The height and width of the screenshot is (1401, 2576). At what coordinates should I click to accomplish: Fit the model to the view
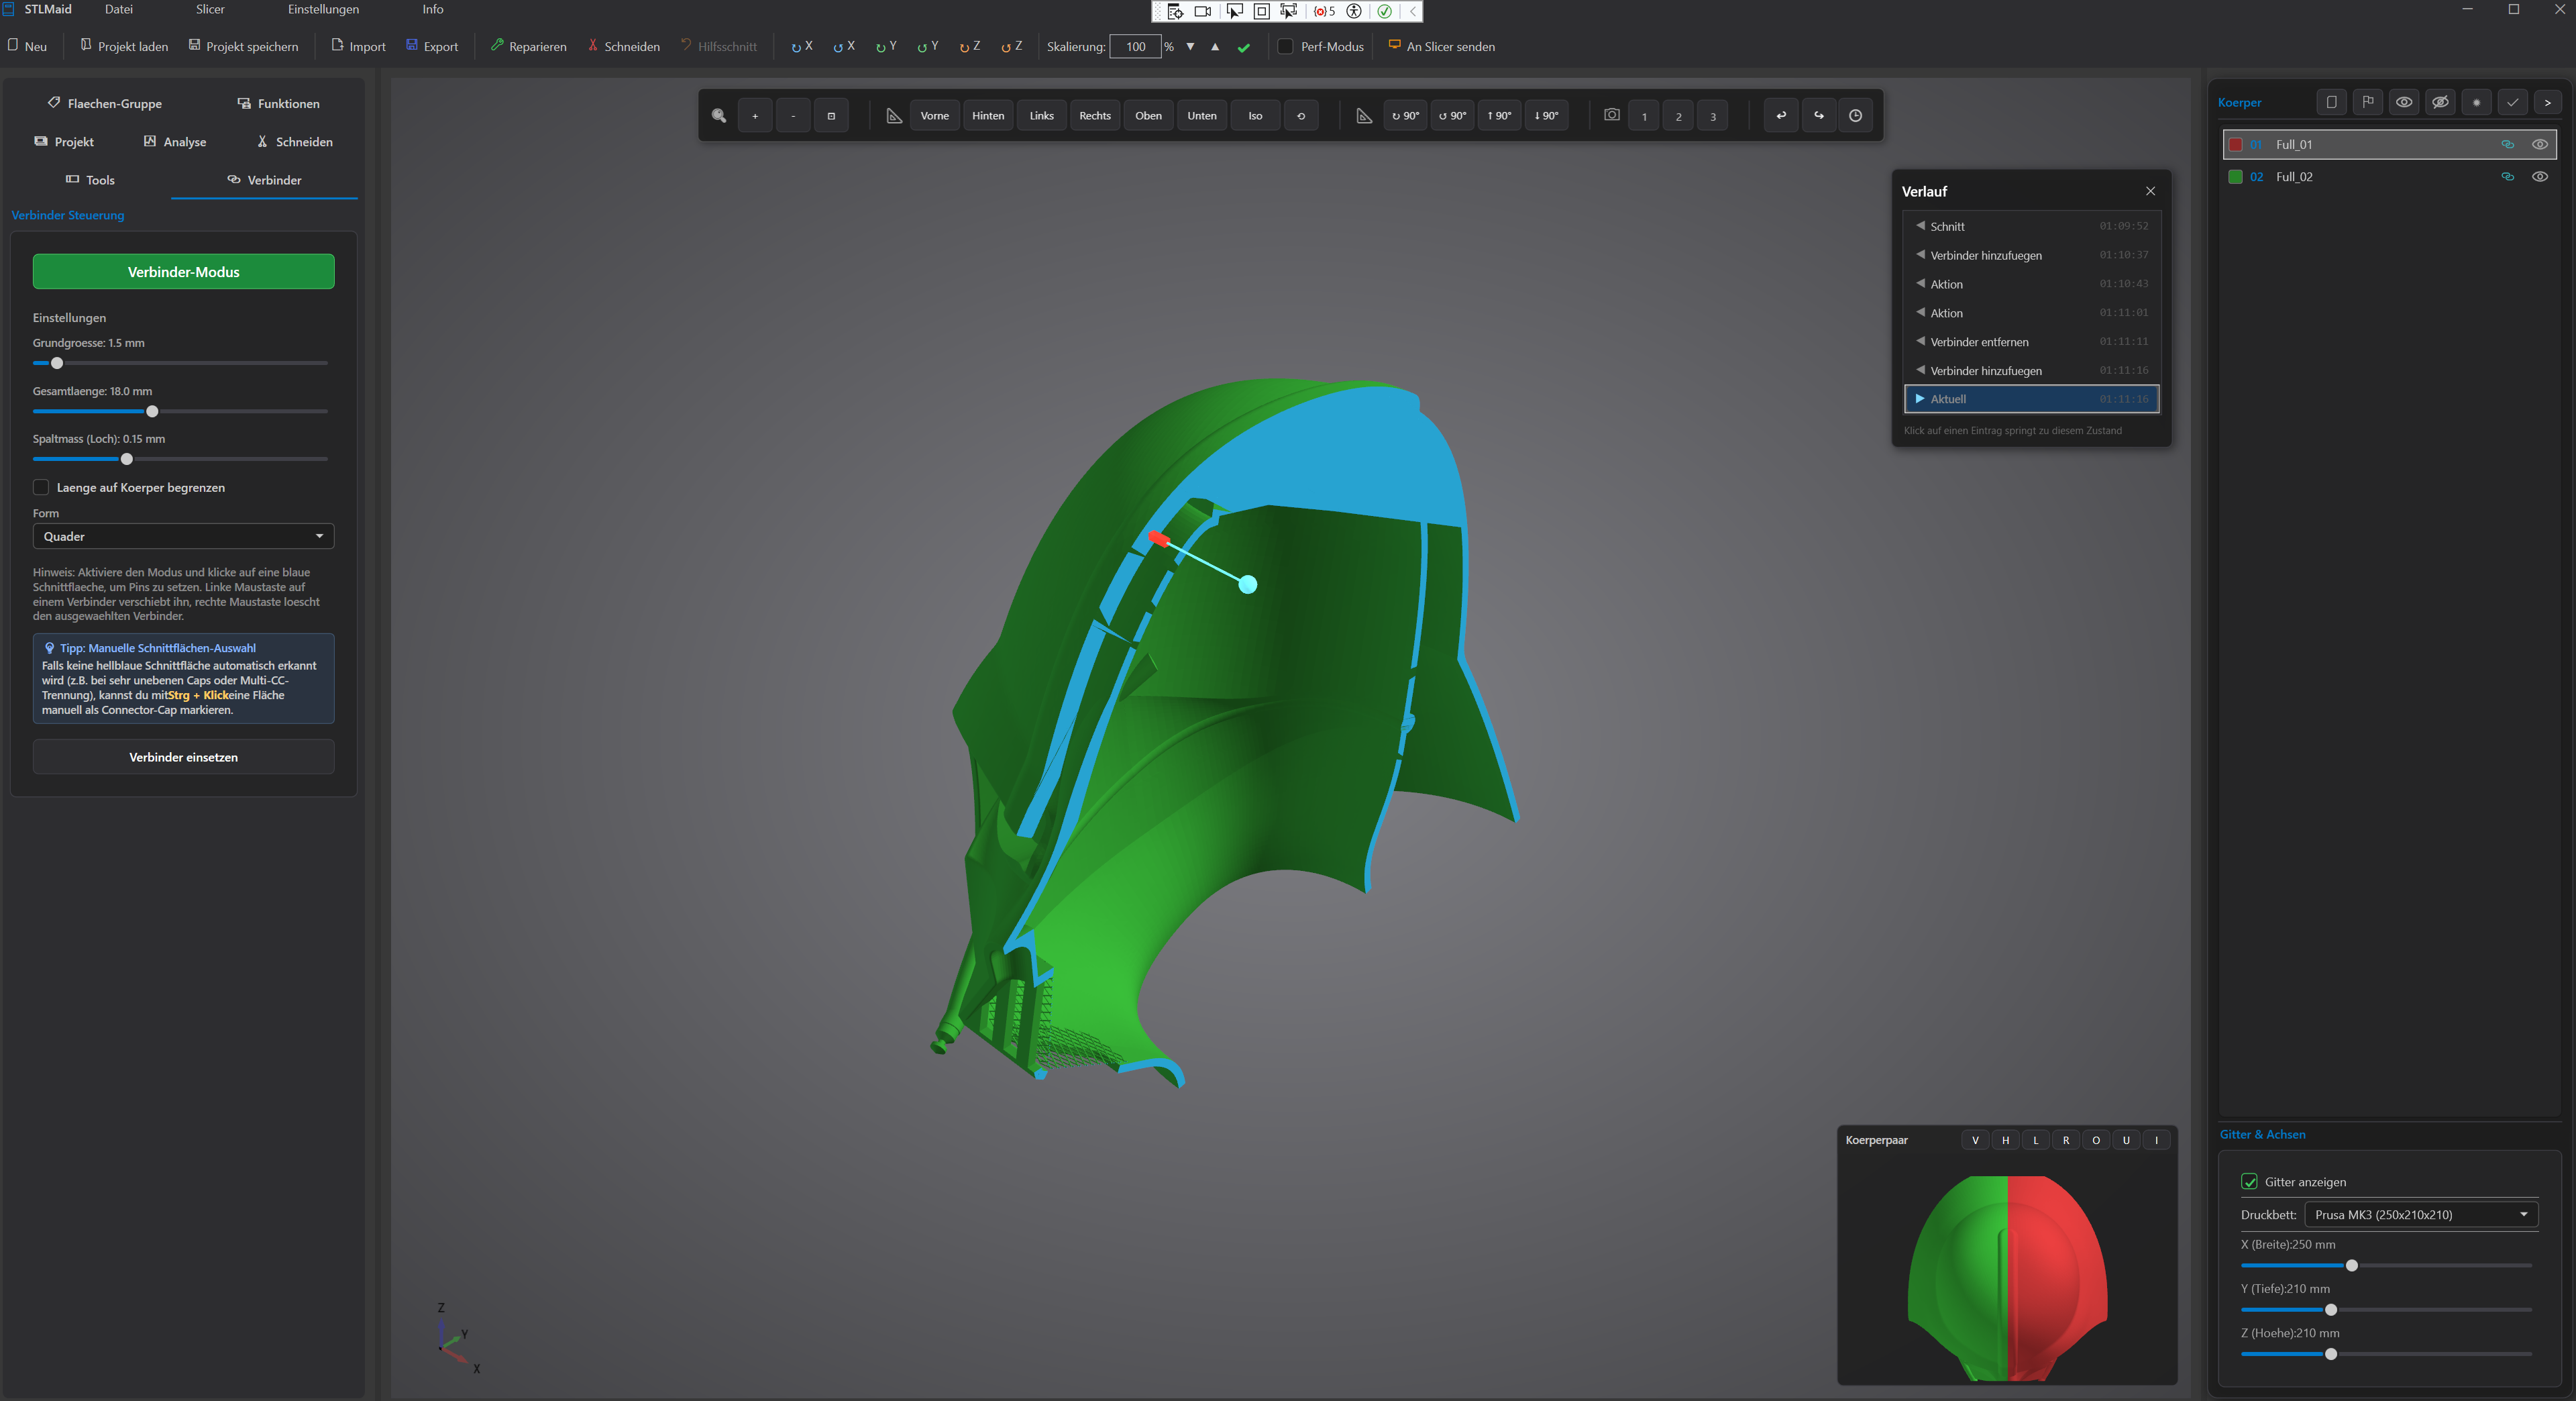click(831, 116)
